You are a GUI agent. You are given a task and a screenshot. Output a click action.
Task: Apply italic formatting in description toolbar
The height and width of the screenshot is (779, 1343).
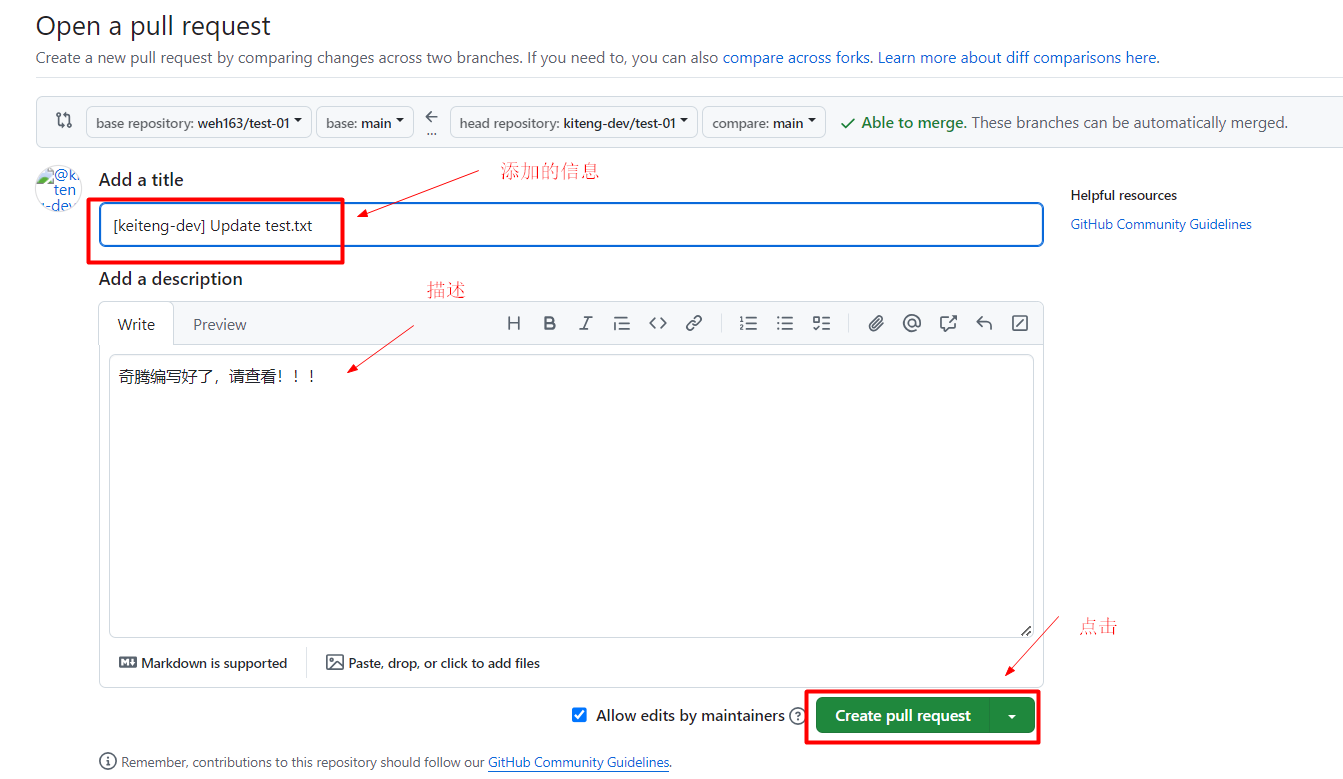585,323
